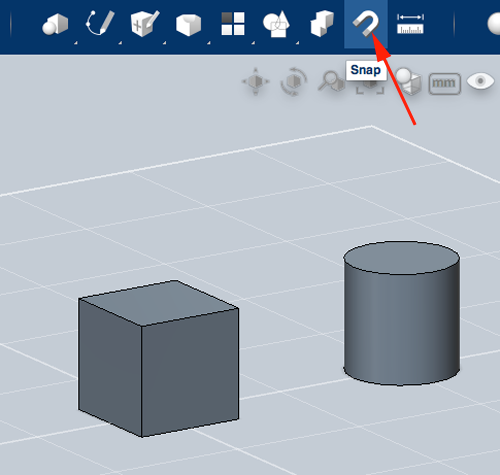This screenshot has height=475, width=500.
Task: Choose the Combine stepped-block icon
Action: 322,23
